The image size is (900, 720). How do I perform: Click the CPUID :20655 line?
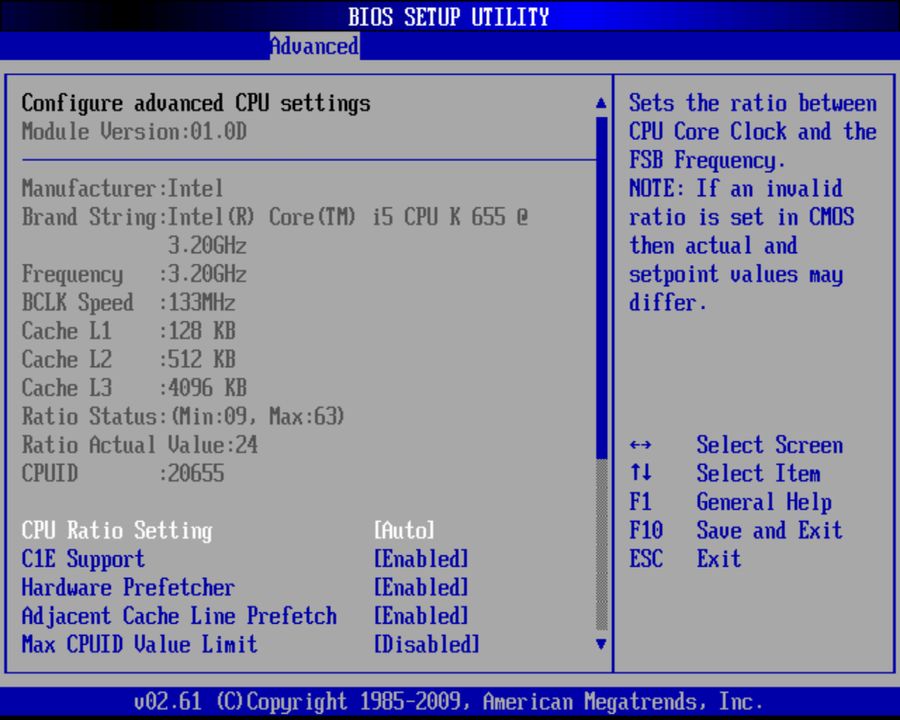(x=123, y=473)
